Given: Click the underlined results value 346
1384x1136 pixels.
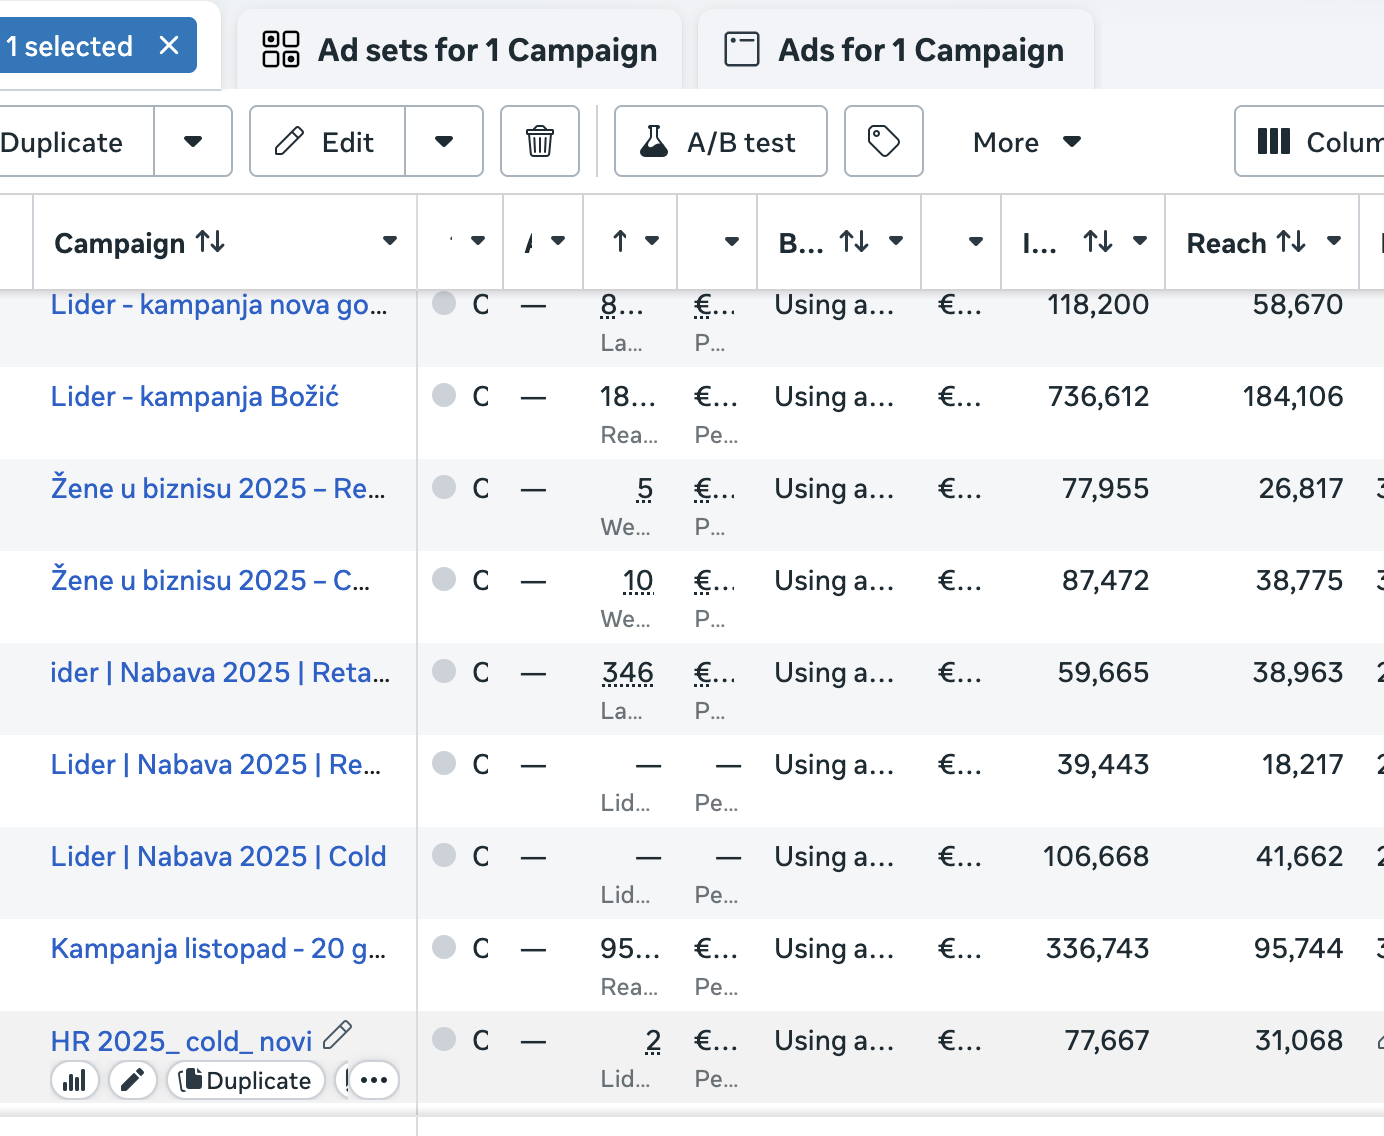Looking at the screenshot, I should [x=628, y=673].
